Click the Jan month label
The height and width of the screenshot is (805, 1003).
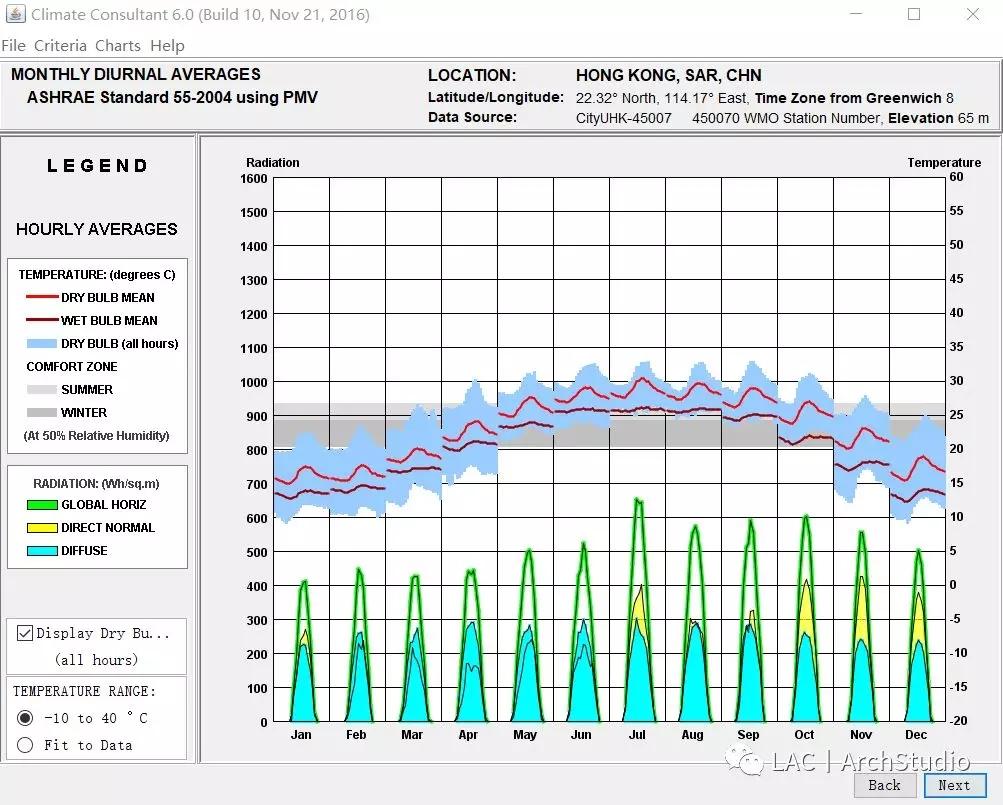pos(301,735)
